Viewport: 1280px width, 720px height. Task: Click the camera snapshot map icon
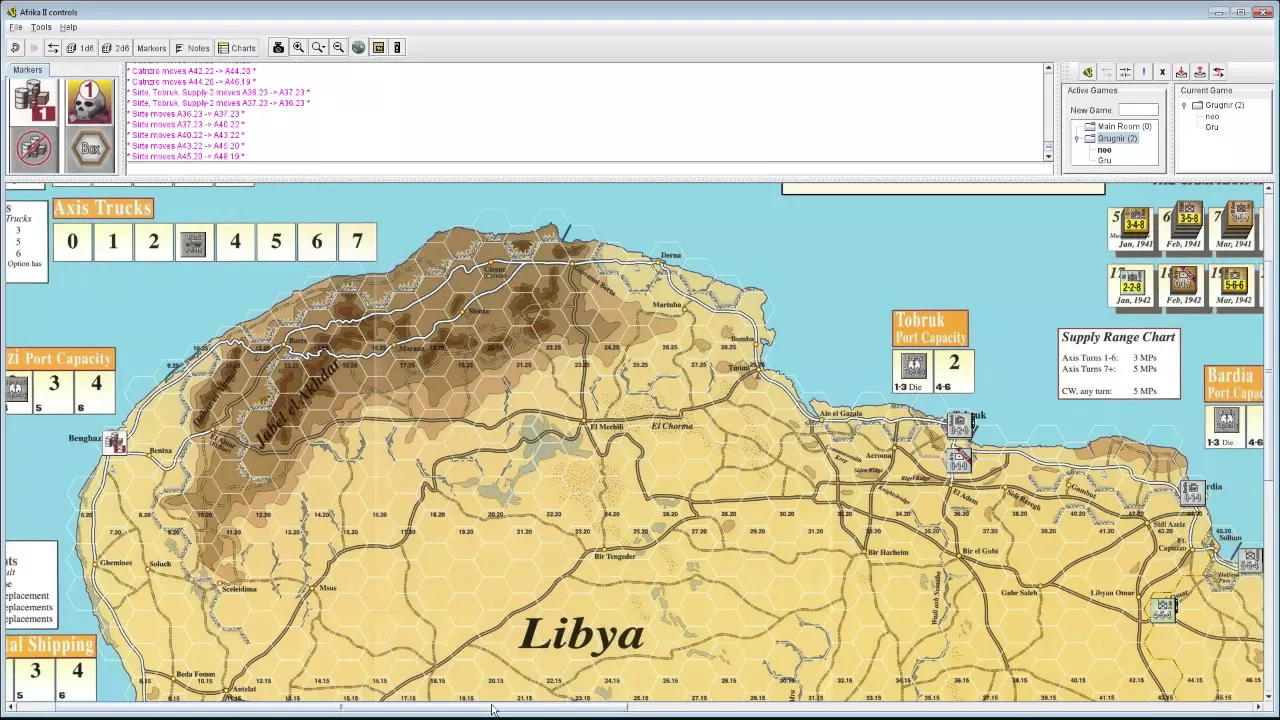tap(279, 48)
